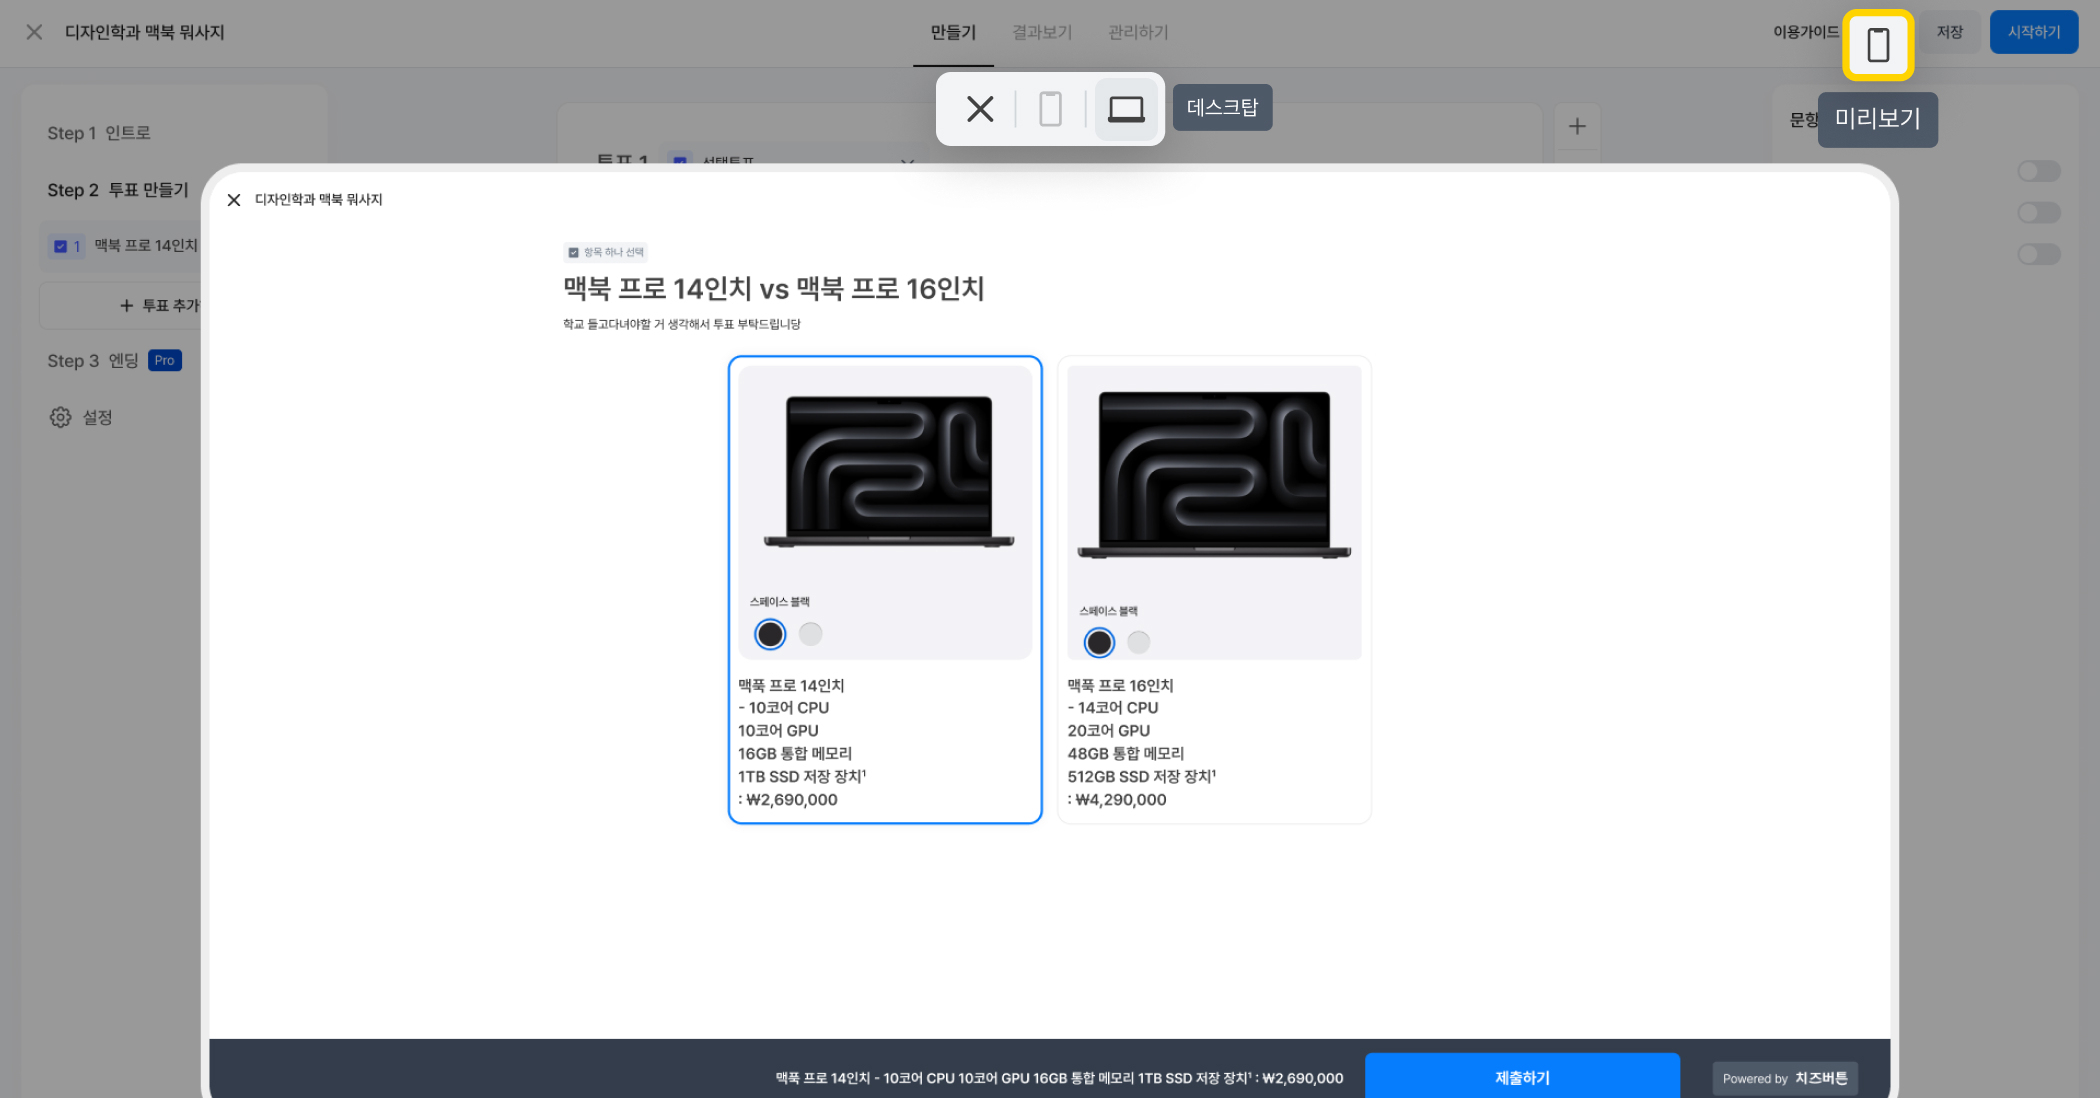Select the 맥북 프로 16인치 option card
Image resolution: width=2100 pixels, height=1098 pixels.
click(x=1213, y=740)
